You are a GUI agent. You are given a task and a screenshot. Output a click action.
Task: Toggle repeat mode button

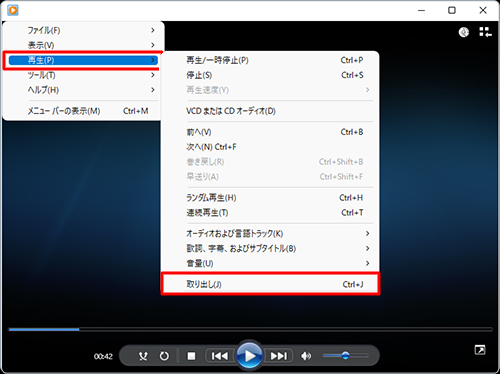164,356
